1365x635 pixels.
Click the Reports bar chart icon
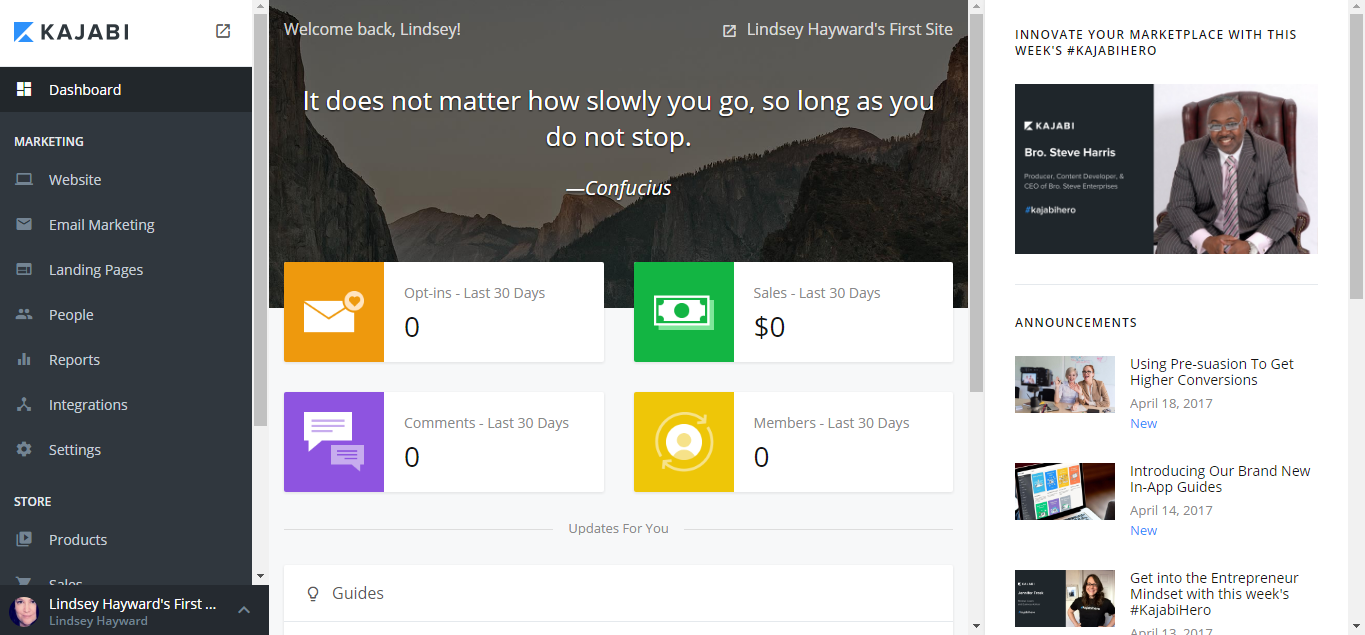click(24, 360)
